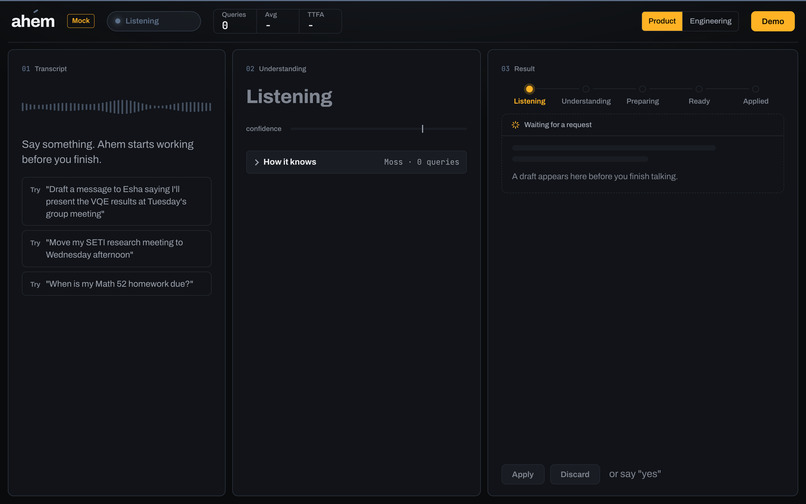Discard the result
Screen dimensions: 806x504
[575, 474]
